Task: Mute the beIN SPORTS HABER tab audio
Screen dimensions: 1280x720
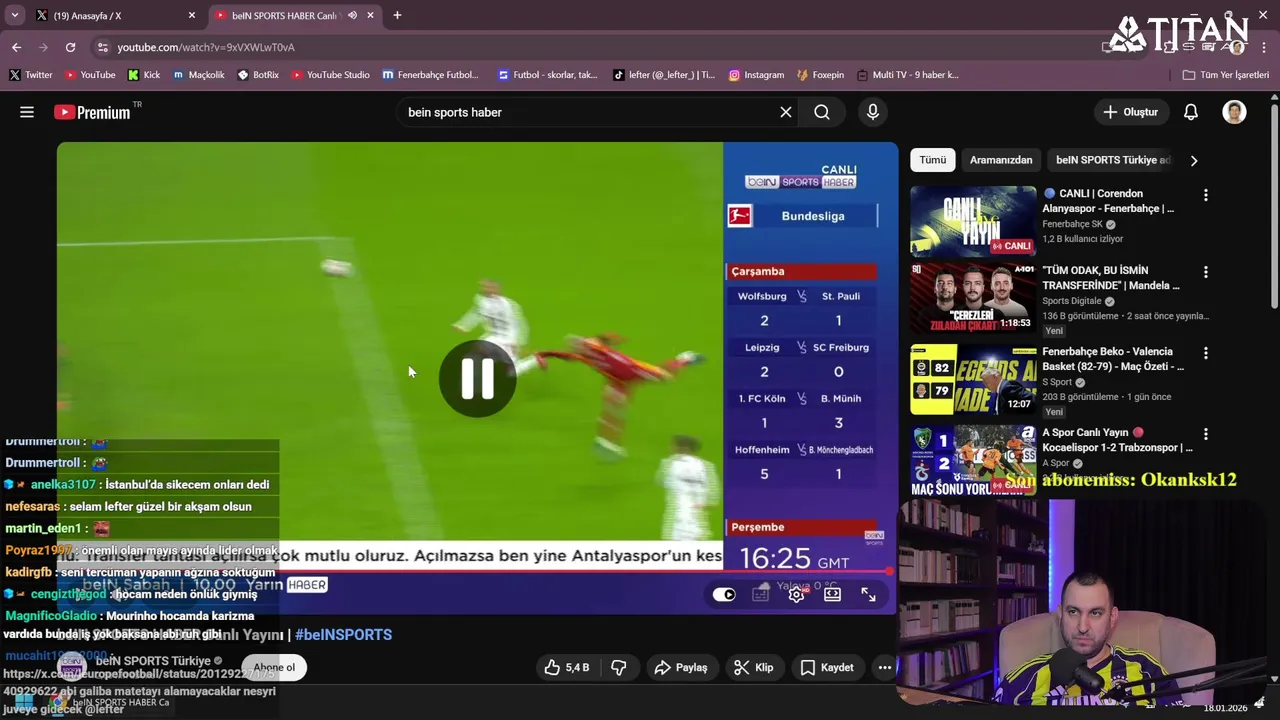Action: click(352, 15)
